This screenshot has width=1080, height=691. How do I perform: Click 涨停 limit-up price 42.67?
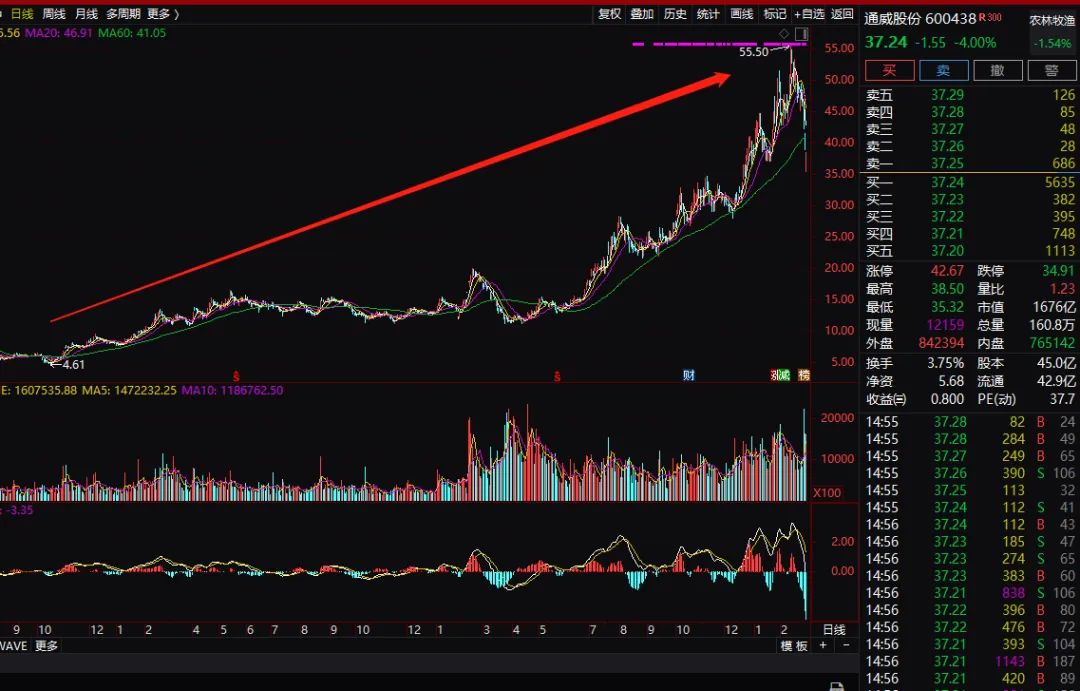[x=947, y=271]
